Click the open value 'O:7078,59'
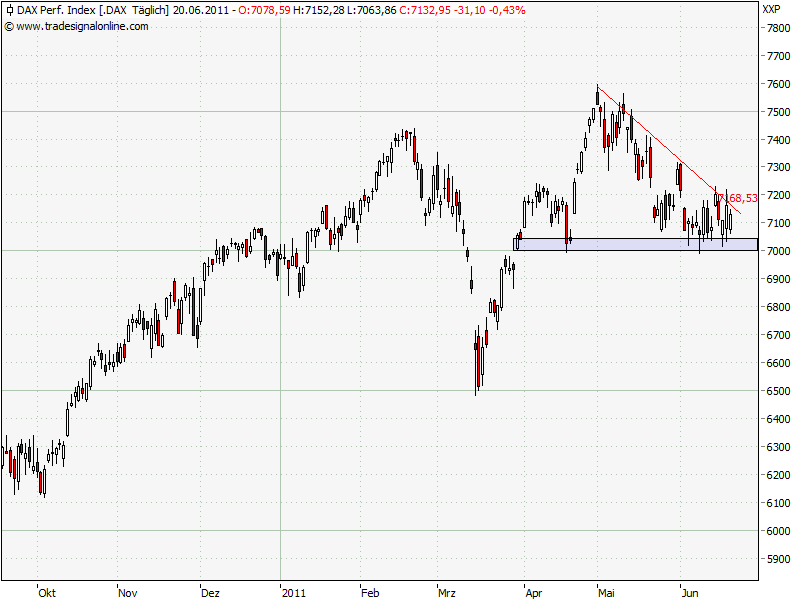Viewport: 800px width, 600px height. point(264,10)
